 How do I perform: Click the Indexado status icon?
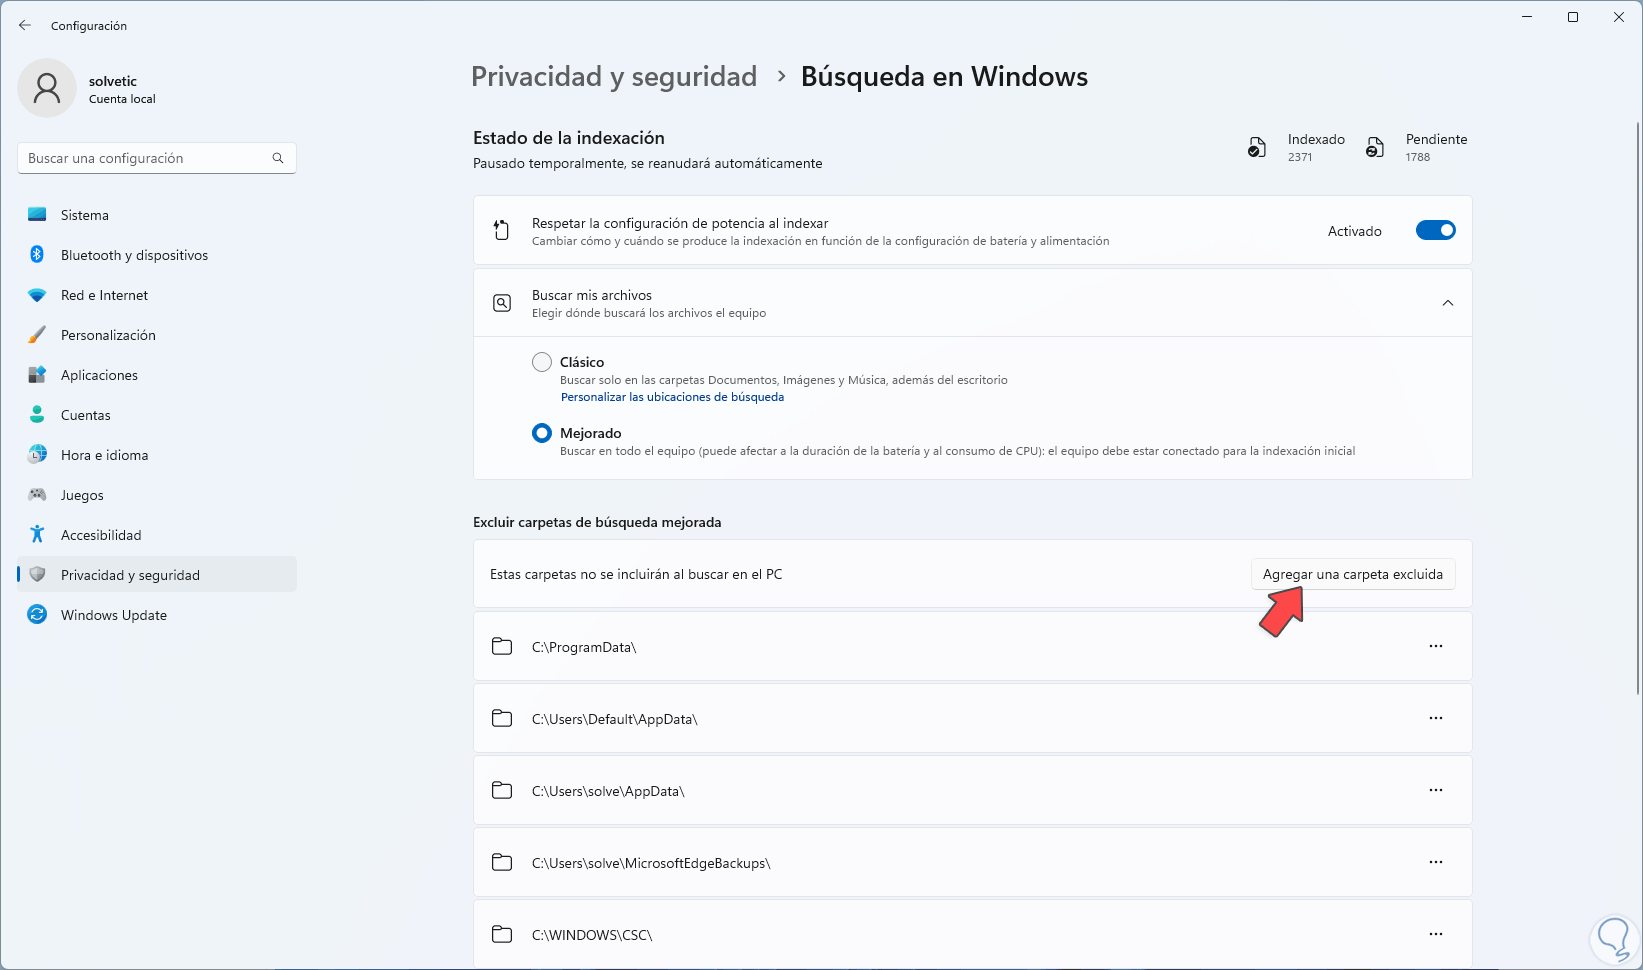pyautogui.click(x=1257, y=148)
